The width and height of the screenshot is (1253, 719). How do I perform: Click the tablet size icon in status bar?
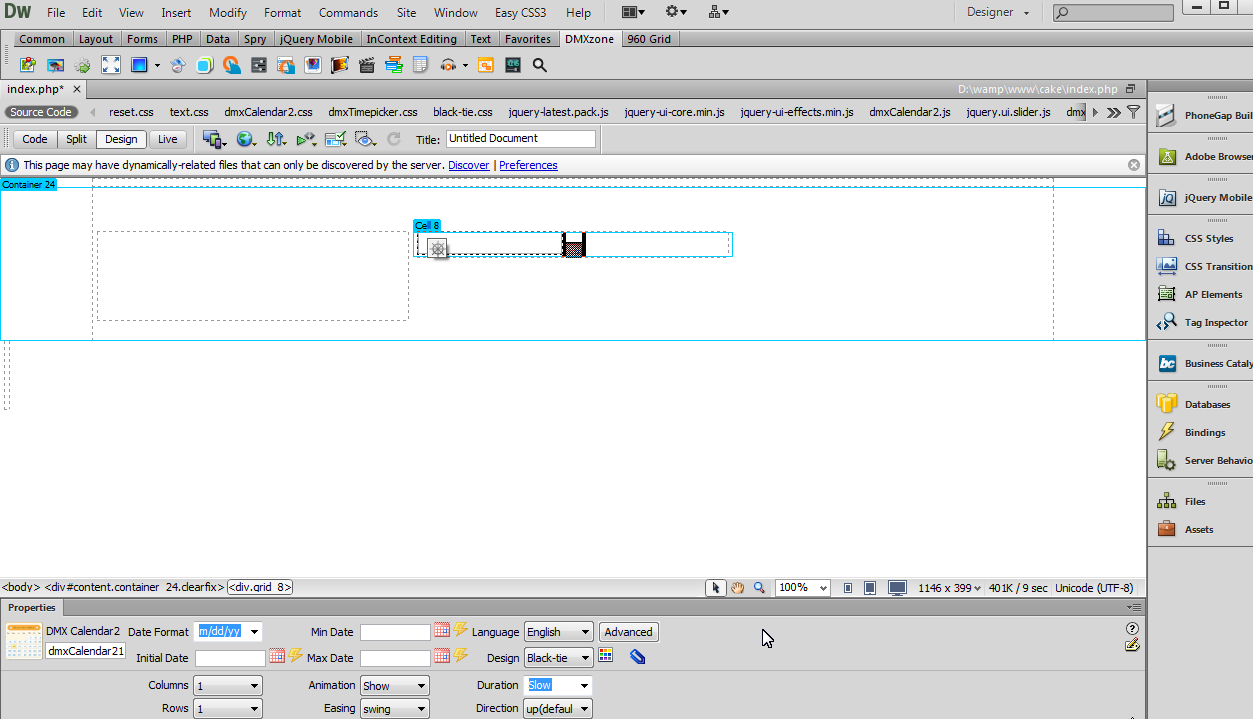coord(870,588)
